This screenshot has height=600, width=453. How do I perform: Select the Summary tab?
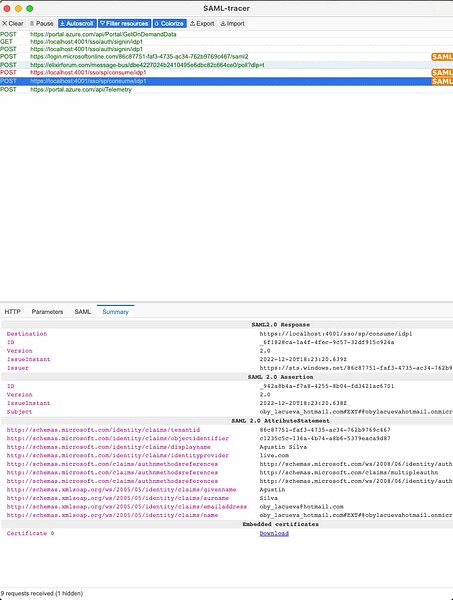point(115,312)
